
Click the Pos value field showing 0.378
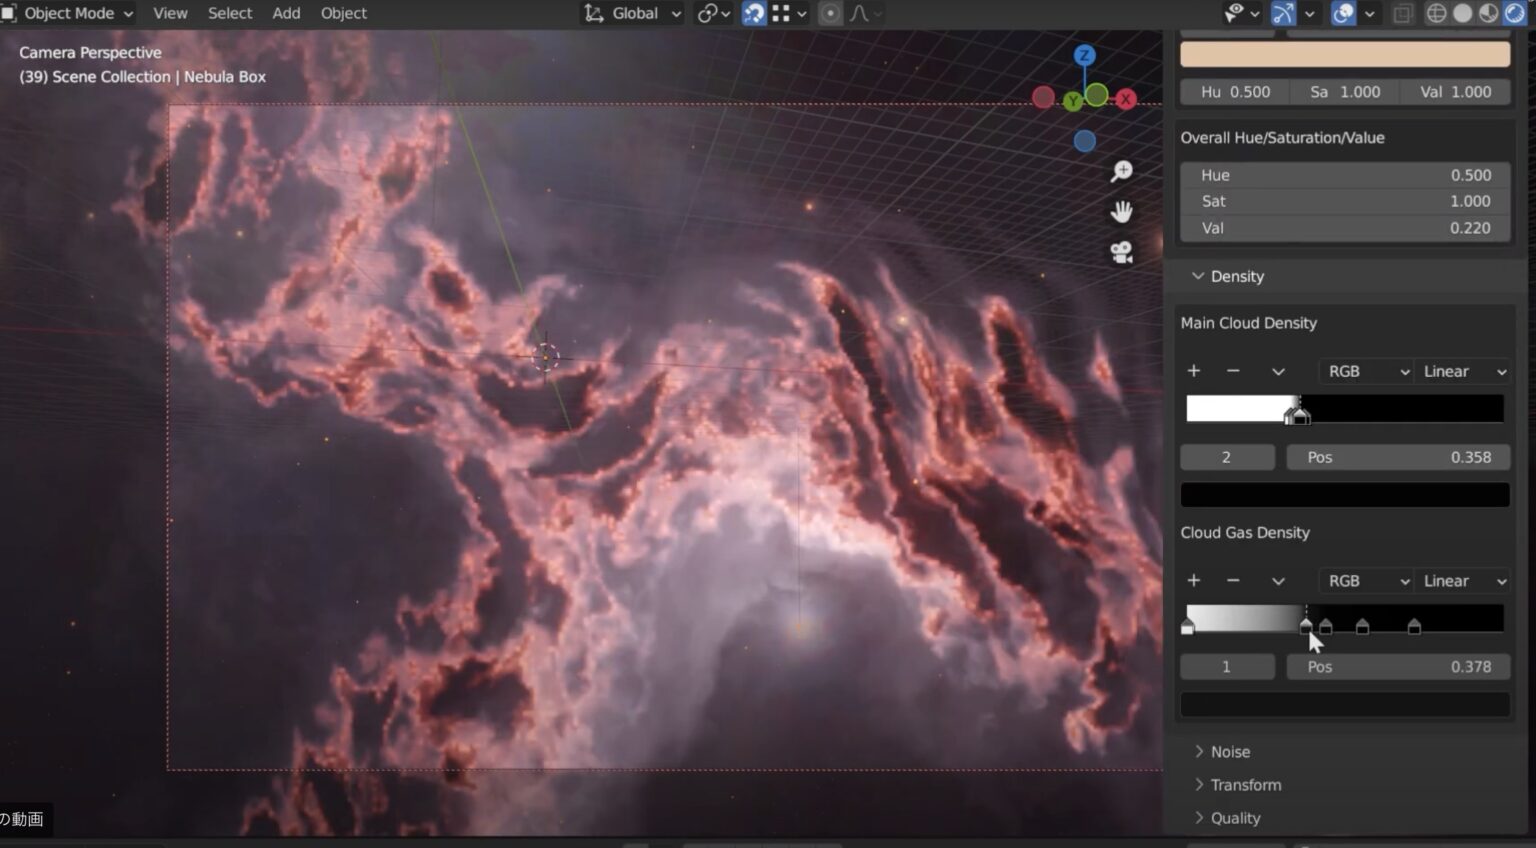[x=1398, y=666]
